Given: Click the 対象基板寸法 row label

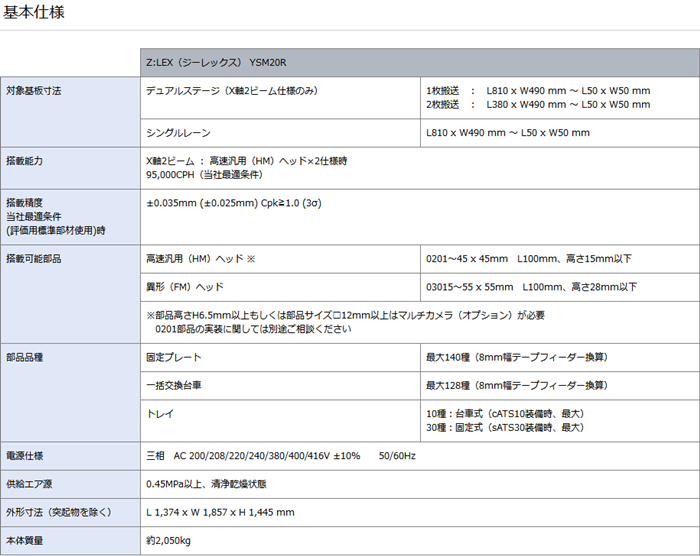Looking at the screenshot, I should (33, 91).
